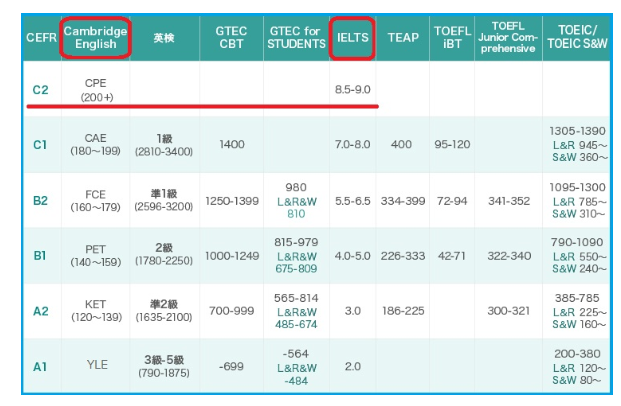Image resolution: width=621 pixels, height=406 pixels.
Task: Click the TOEFL Junior 322-340 value
Action: pyautogui.click(x=509, y=256)
